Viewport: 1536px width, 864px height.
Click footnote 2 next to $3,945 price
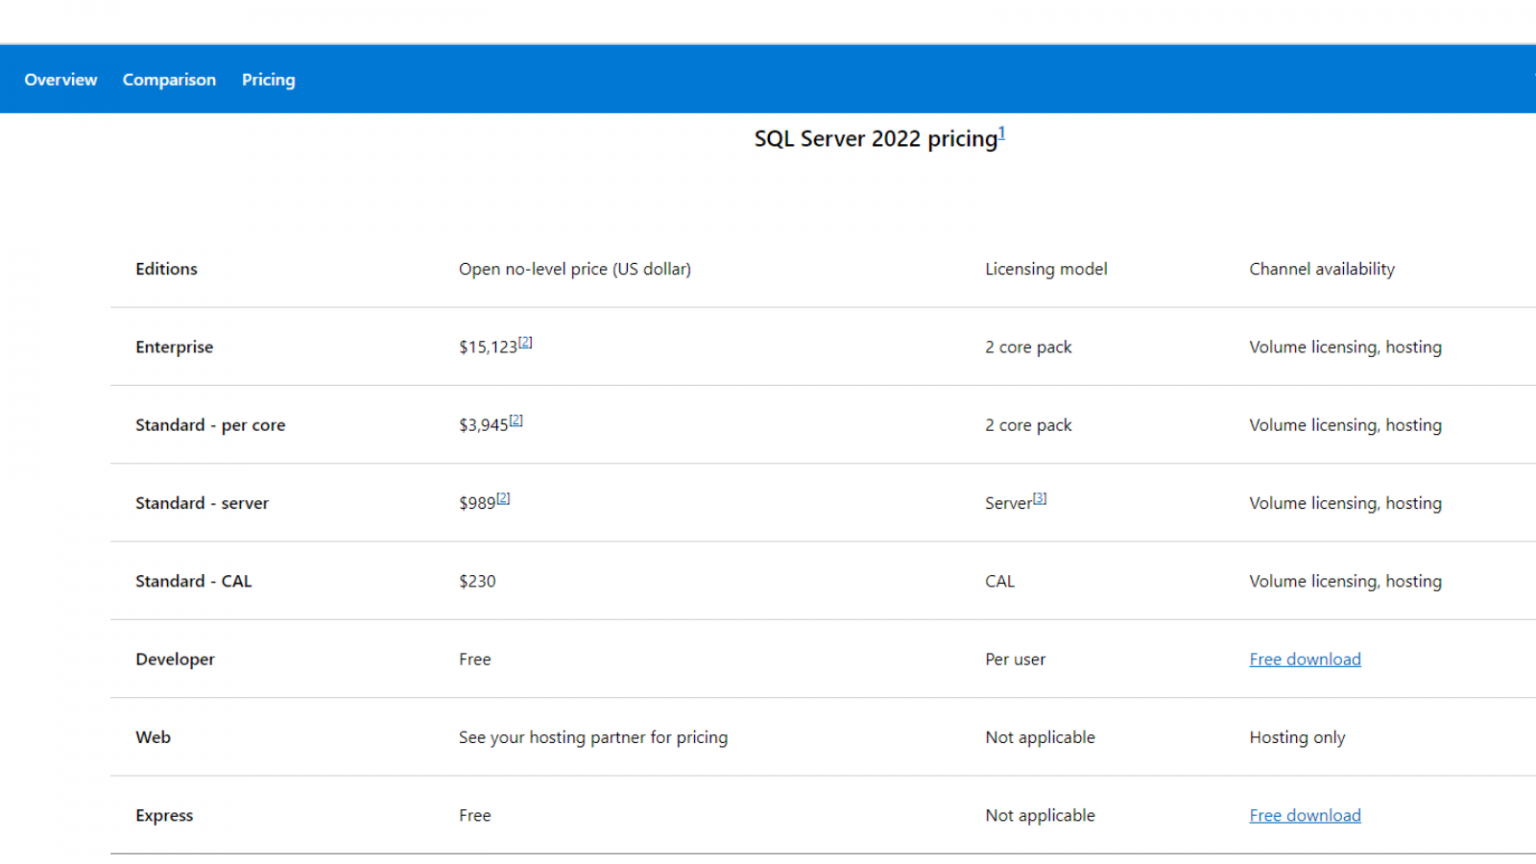pyautogui.click(x=517, y=418)
